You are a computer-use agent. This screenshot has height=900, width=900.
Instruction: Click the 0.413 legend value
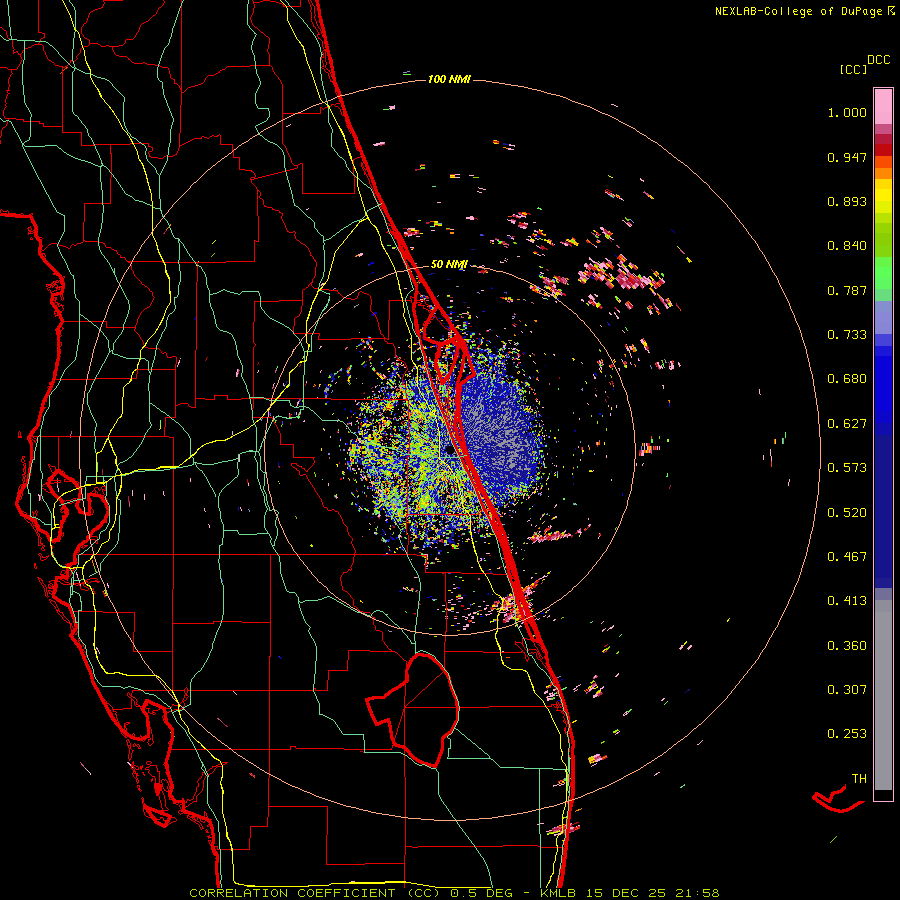[847, 601]
